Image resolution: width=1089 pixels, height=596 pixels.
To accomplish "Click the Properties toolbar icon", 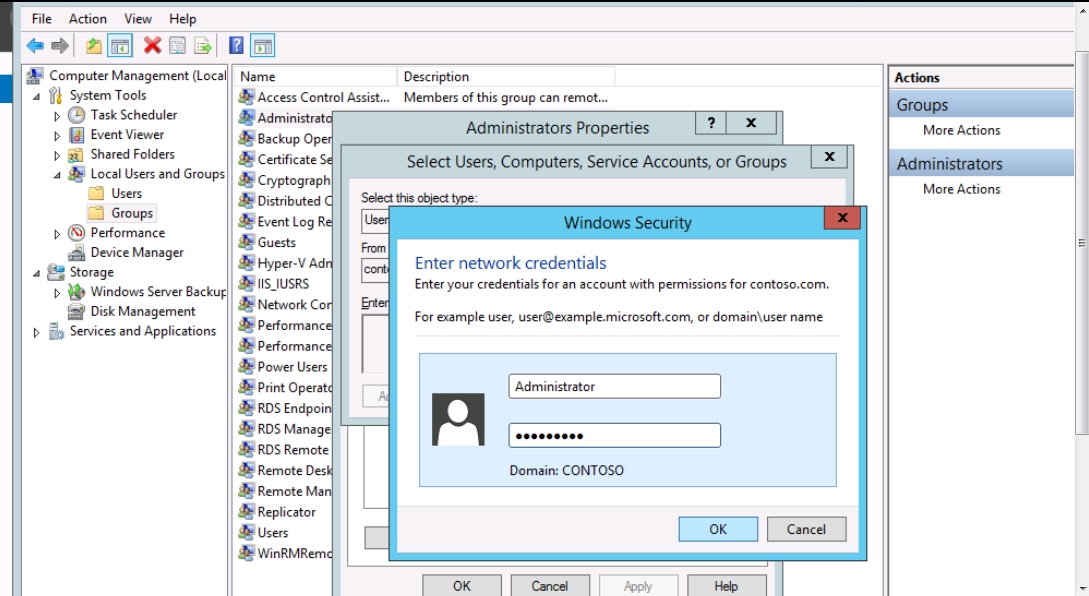I will coord(177,45).
